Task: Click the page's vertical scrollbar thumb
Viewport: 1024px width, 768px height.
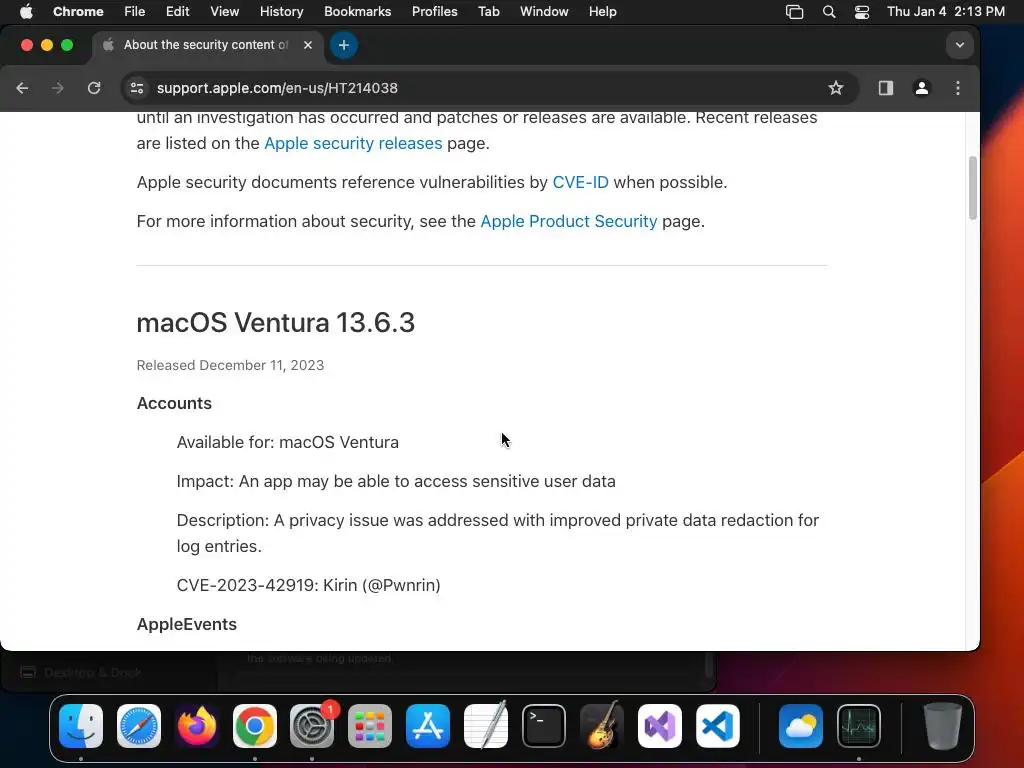Action: pyautogui.click(x=972, y=188)
